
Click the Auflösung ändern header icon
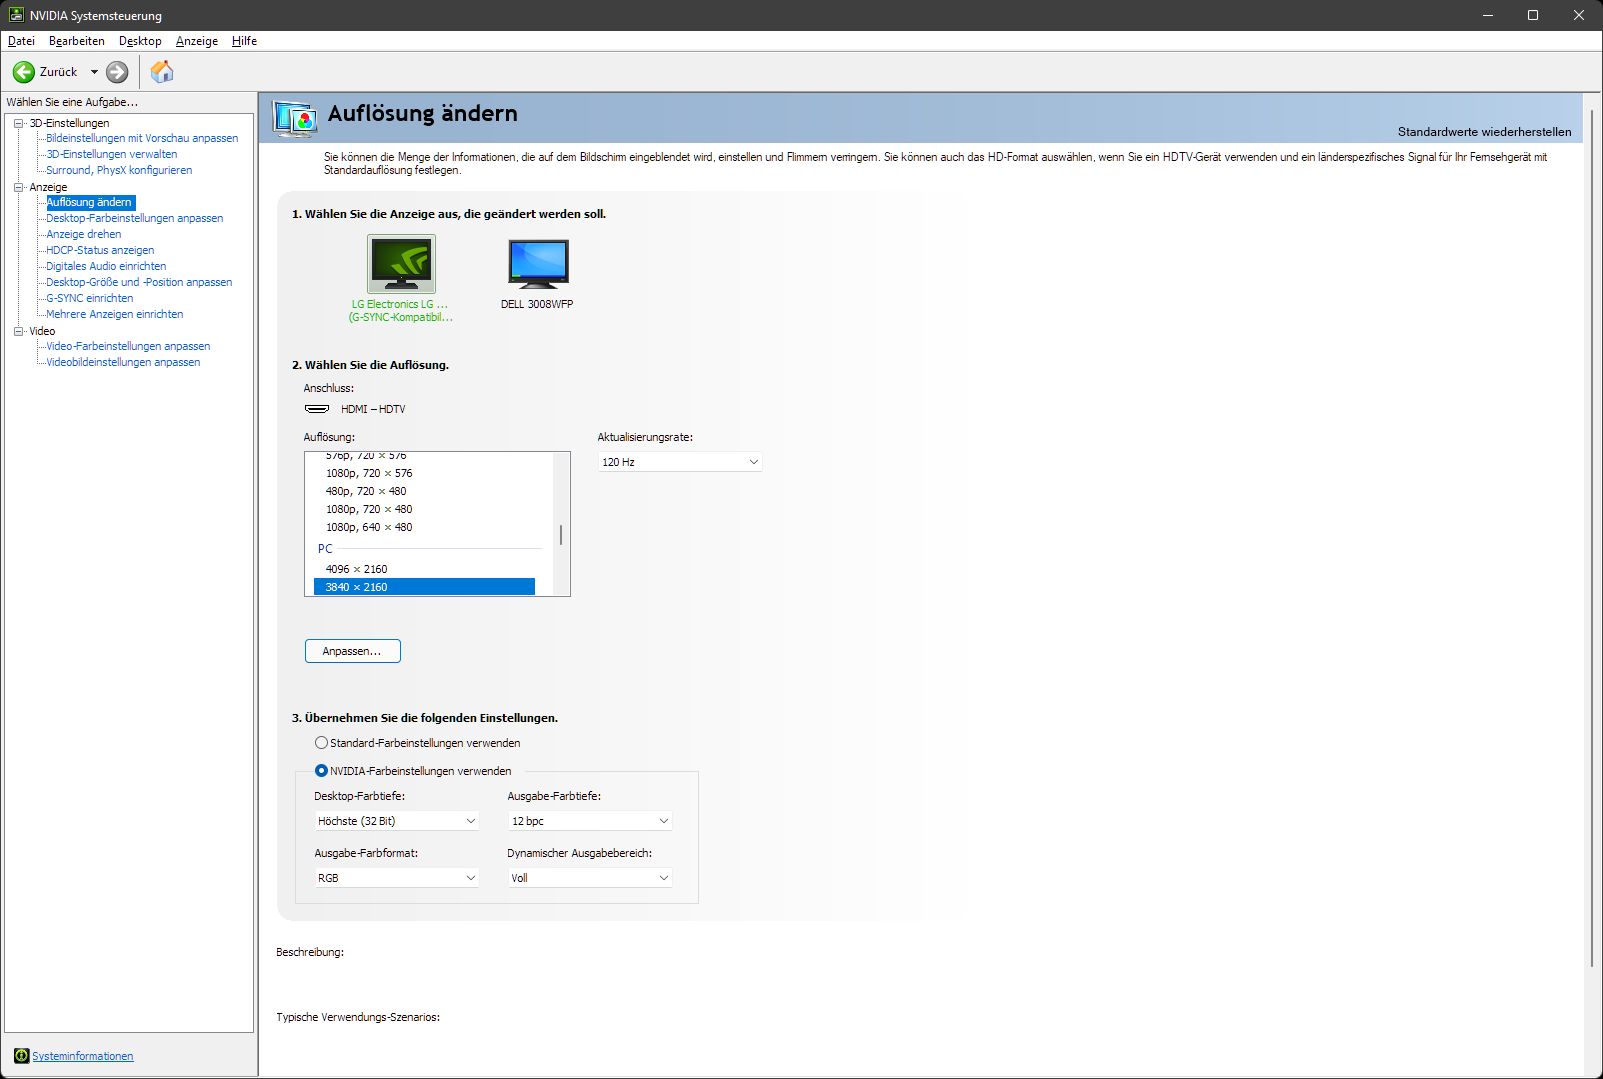tap(295, 118)
